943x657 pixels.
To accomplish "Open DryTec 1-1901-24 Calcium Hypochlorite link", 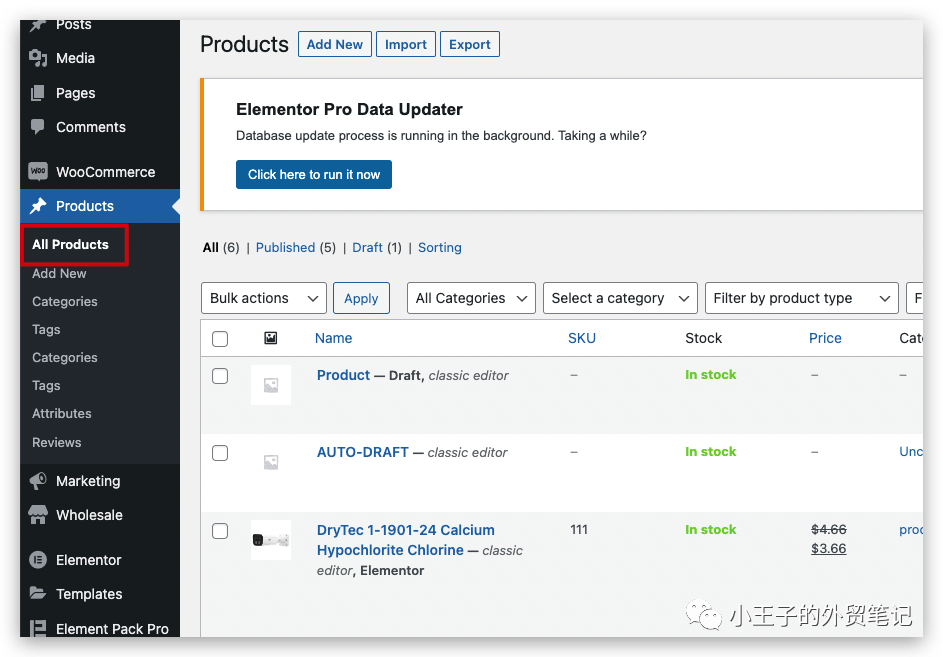I will point(406,540).
